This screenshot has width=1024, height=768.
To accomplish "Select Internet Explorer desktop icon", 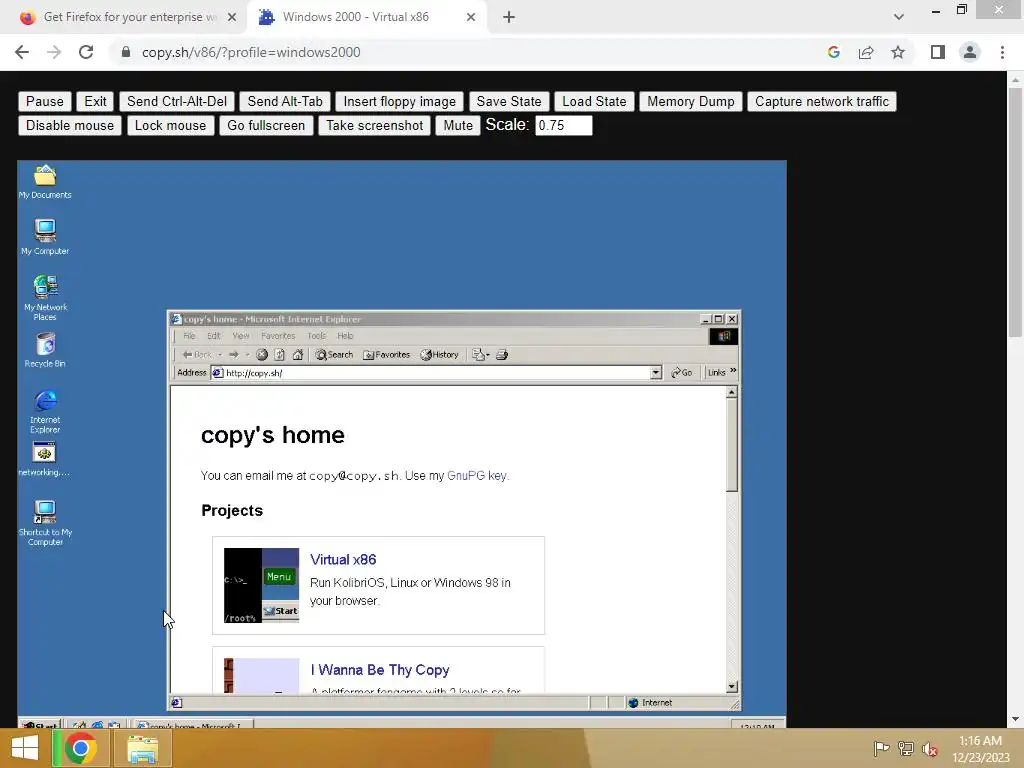I will [45, 411].
